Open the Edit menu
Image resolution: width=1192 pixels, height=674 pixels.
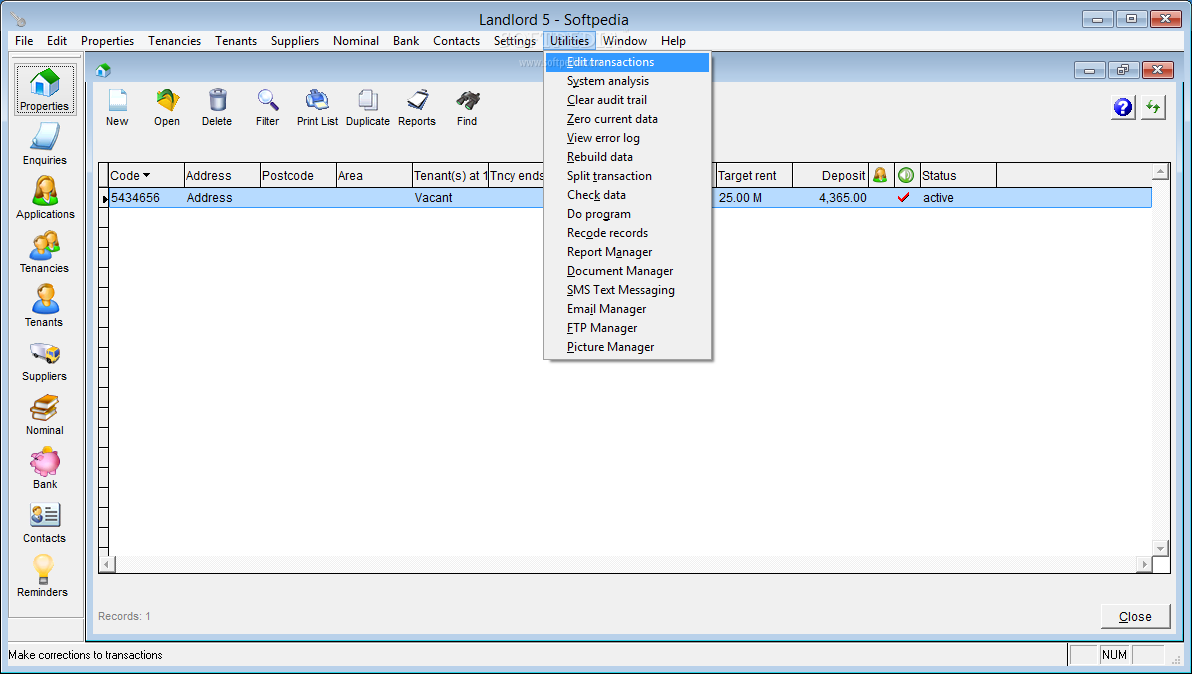click(x=57, y=41)
